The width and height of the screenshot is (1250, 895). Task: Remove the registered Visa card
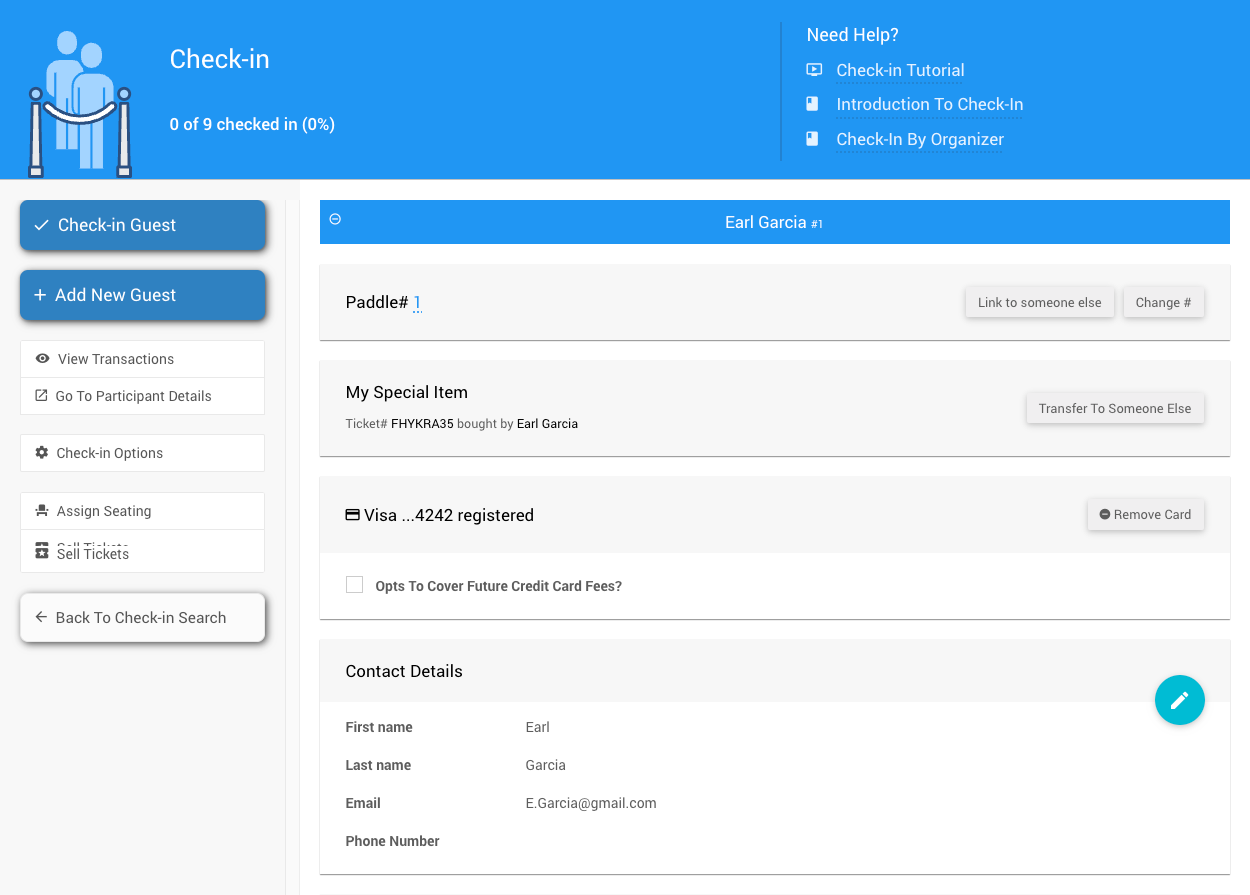pos(1145,515)
